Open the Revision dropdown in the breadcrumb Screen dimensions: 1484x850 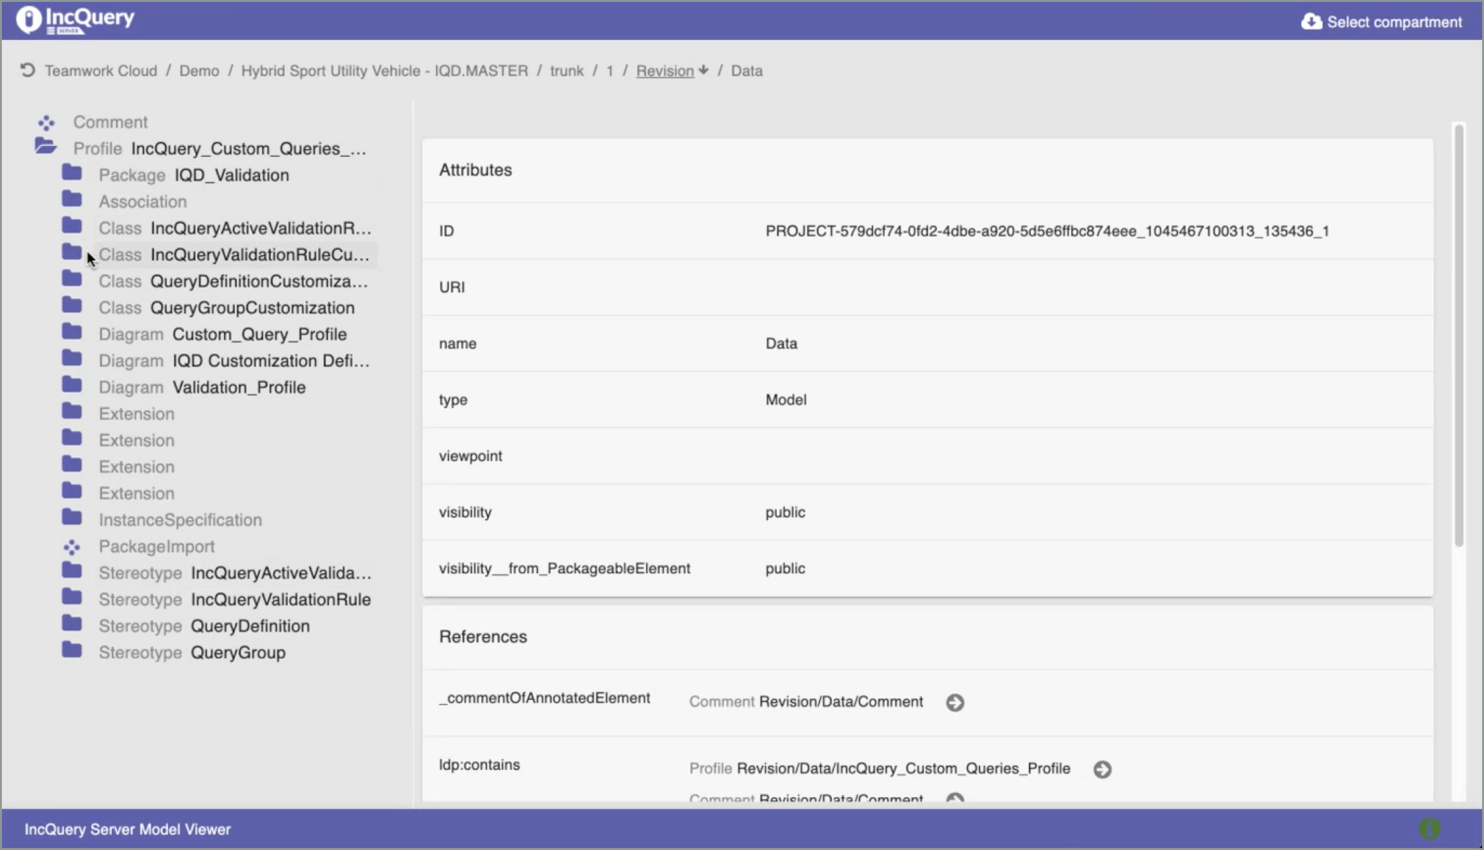[x=672, y=71]
